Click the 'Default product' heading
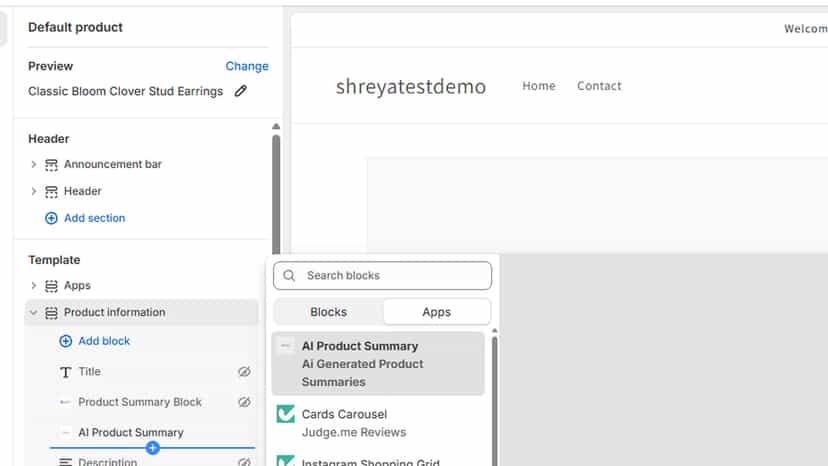Screen dimensions: 828x466 76,27
